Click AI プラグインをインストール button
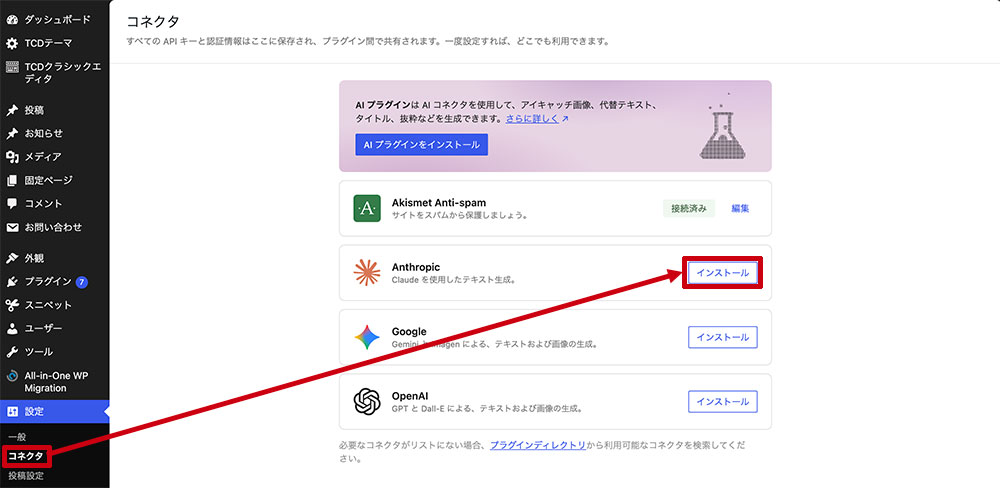Viewport: 1000px width, 488px height. pos(422,145)
